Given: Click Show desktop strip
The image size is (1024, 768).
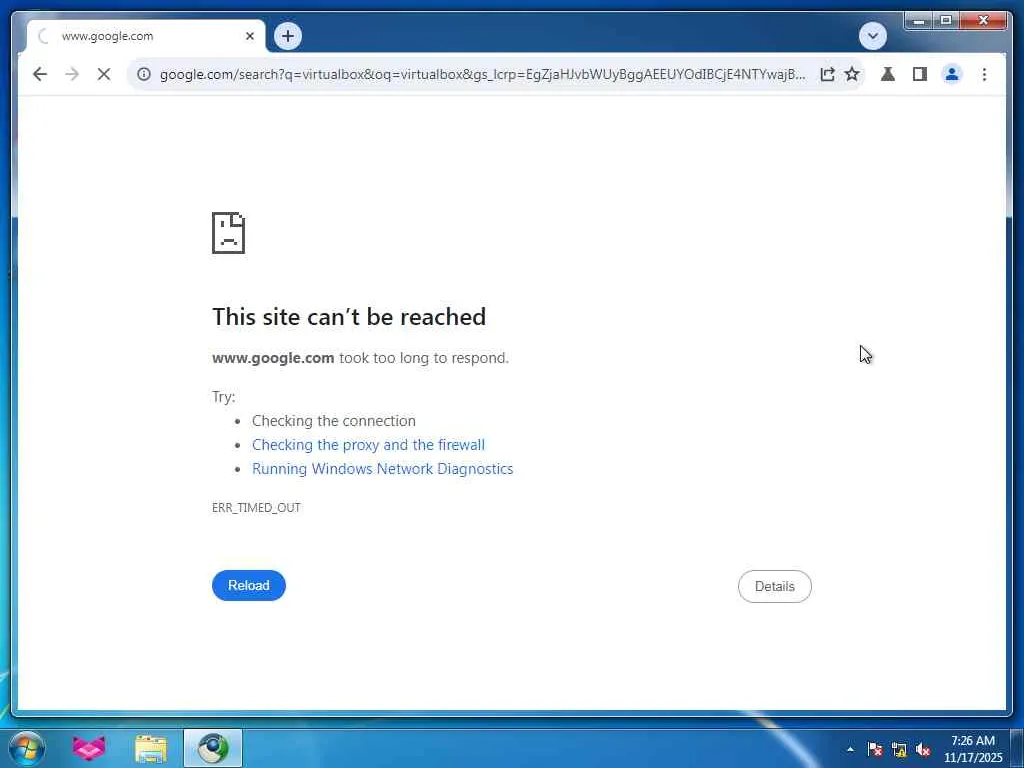Looking at the screenshot, I should coord(1017,748).
